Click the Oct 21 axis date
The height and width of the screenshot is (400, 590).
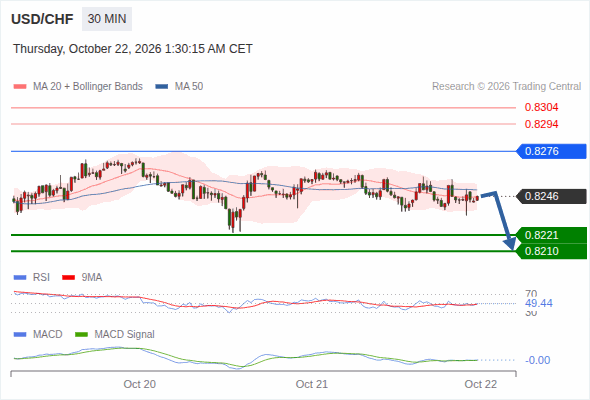(x=312, y=384)
